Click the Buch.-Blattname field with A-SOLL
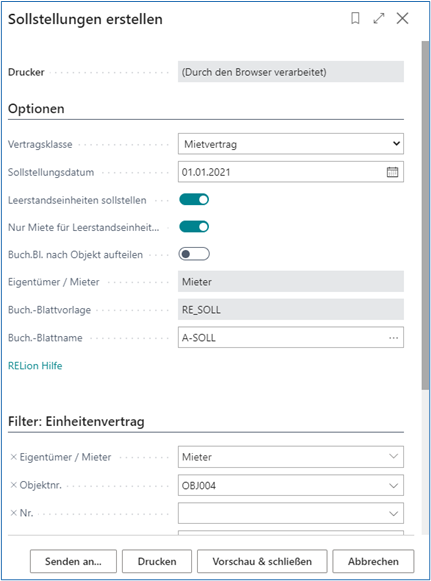 click(x=291, y=337)
